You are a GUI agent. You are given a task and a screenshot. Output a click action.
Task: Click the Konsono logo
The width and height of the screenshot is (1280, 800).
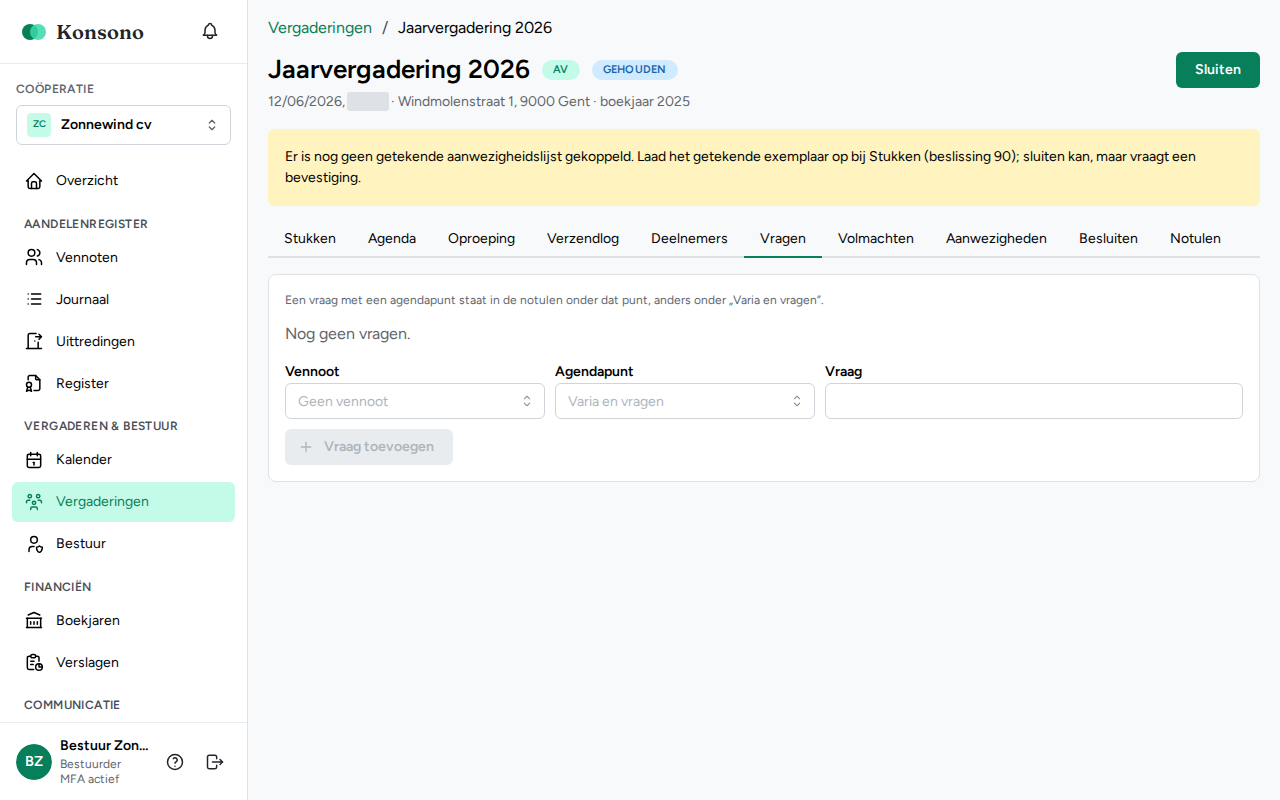pos(83,32)
